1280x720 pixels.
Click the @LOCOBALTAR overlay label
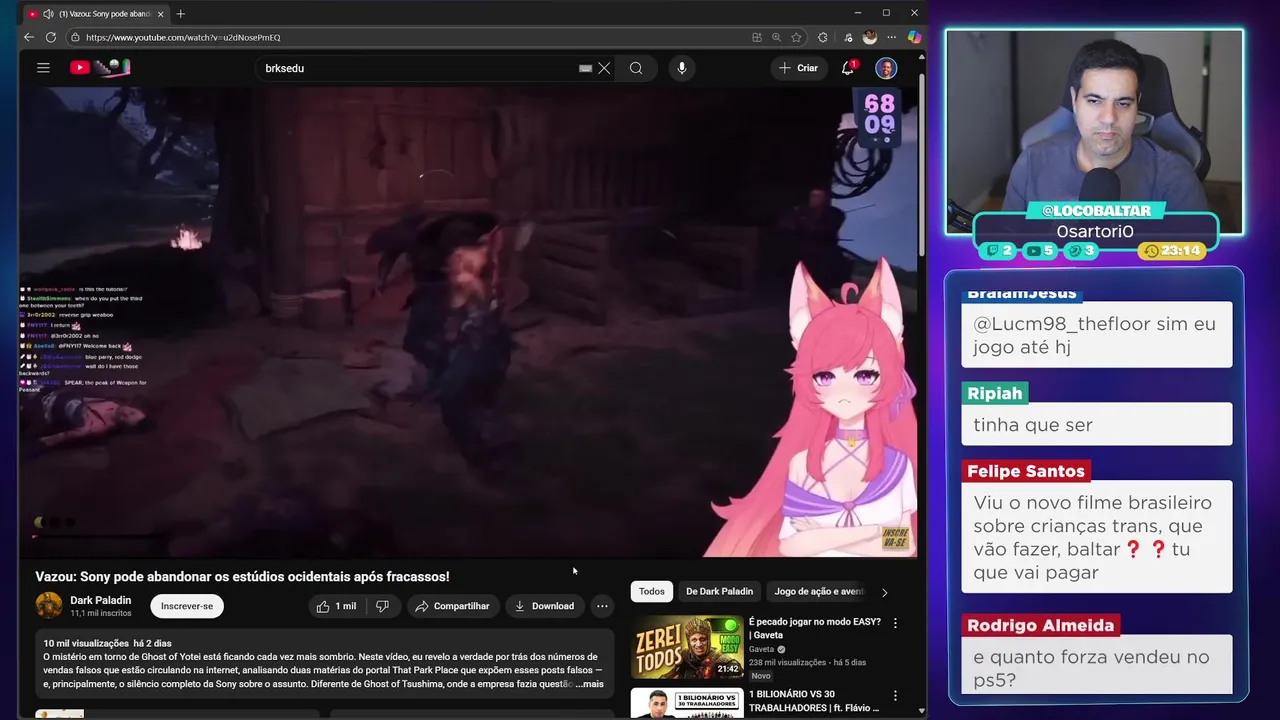(x=1096, y=210)
